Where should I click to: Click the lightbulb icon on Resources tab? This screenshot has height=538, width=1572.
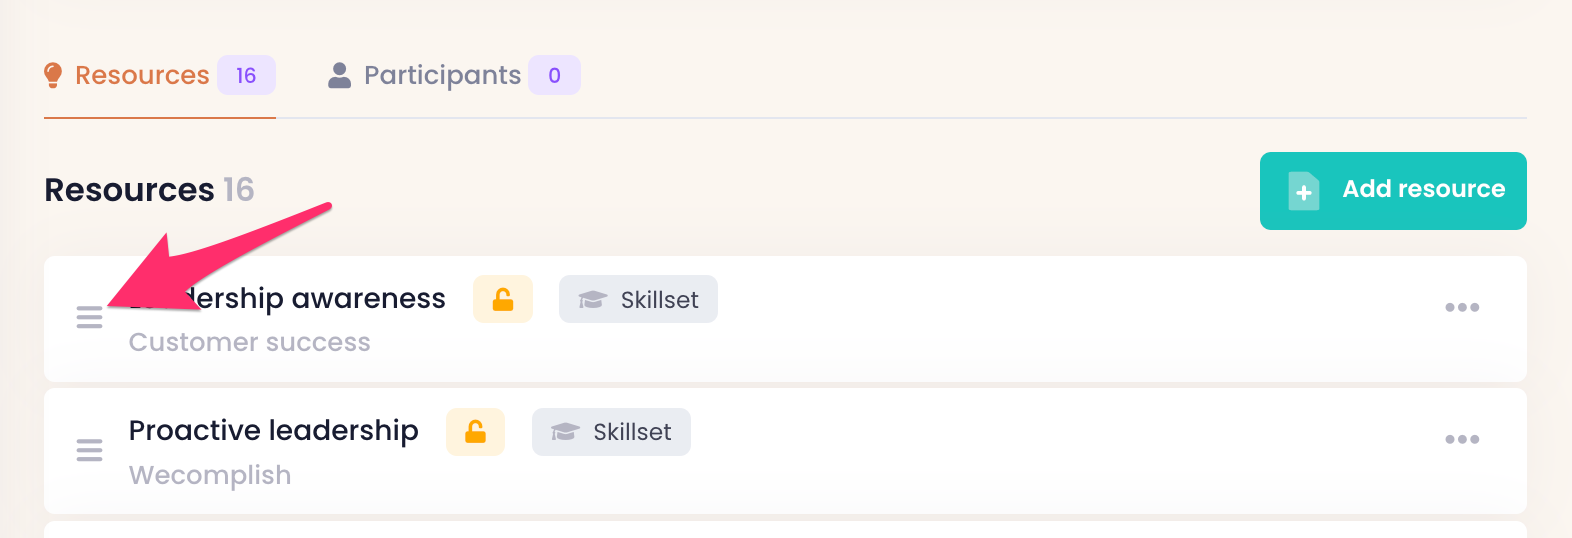pos(54,75)
